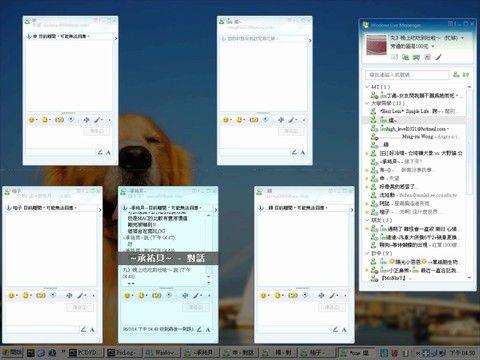Select contact Ming-jui Wong in contact list

(415, 137)
